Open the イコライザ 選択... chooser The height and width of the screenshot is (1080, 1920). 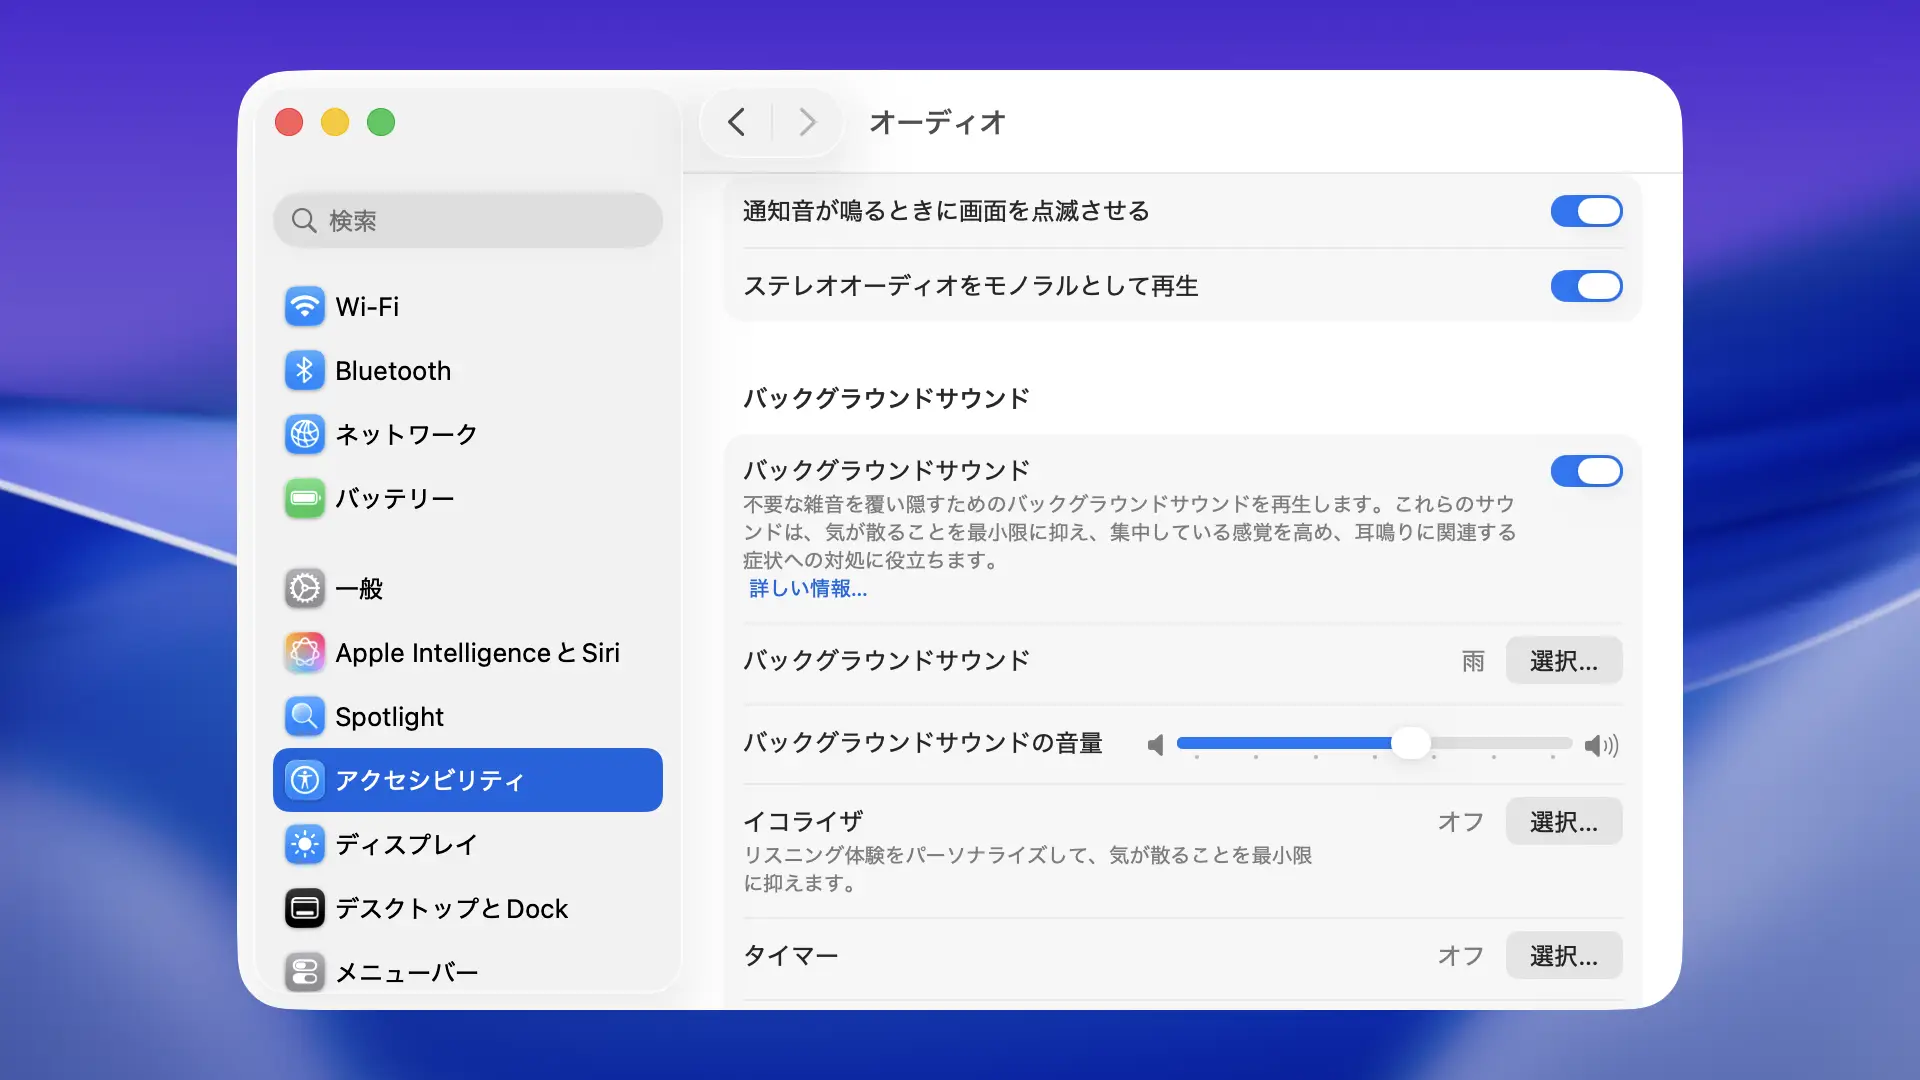(x=1563, y=822)
